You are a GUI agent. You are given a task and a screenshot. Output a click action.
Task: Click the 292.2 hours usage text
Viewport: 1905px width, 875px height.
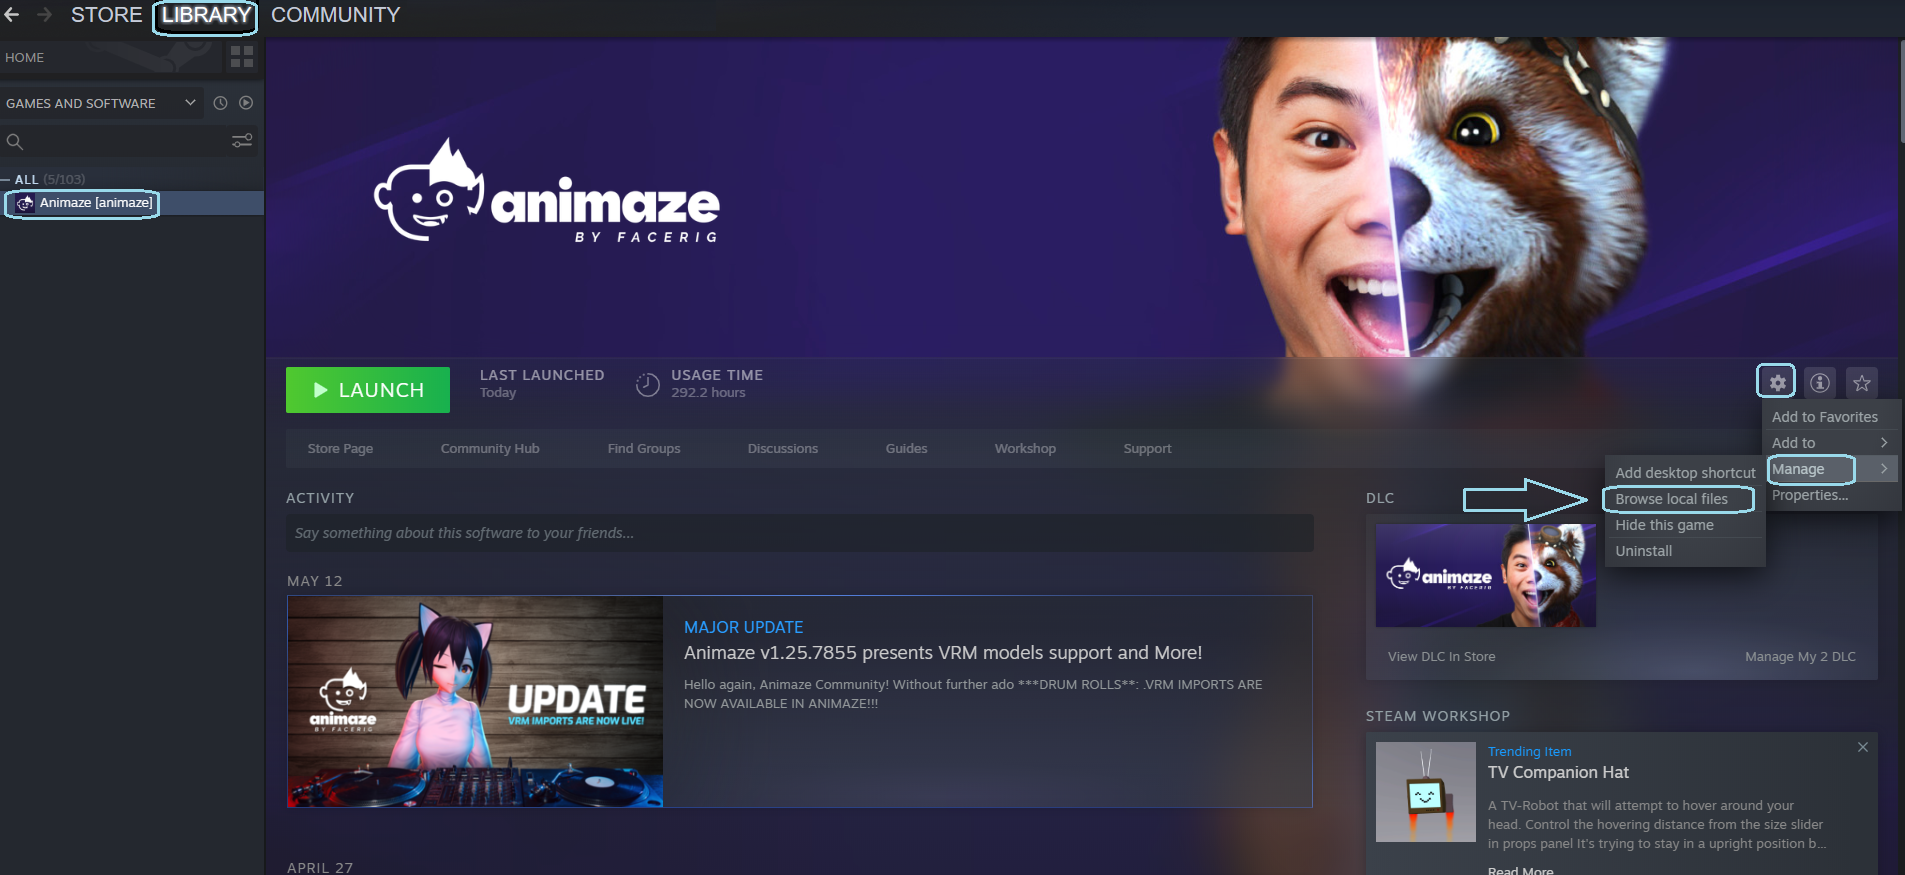(708, 393)
